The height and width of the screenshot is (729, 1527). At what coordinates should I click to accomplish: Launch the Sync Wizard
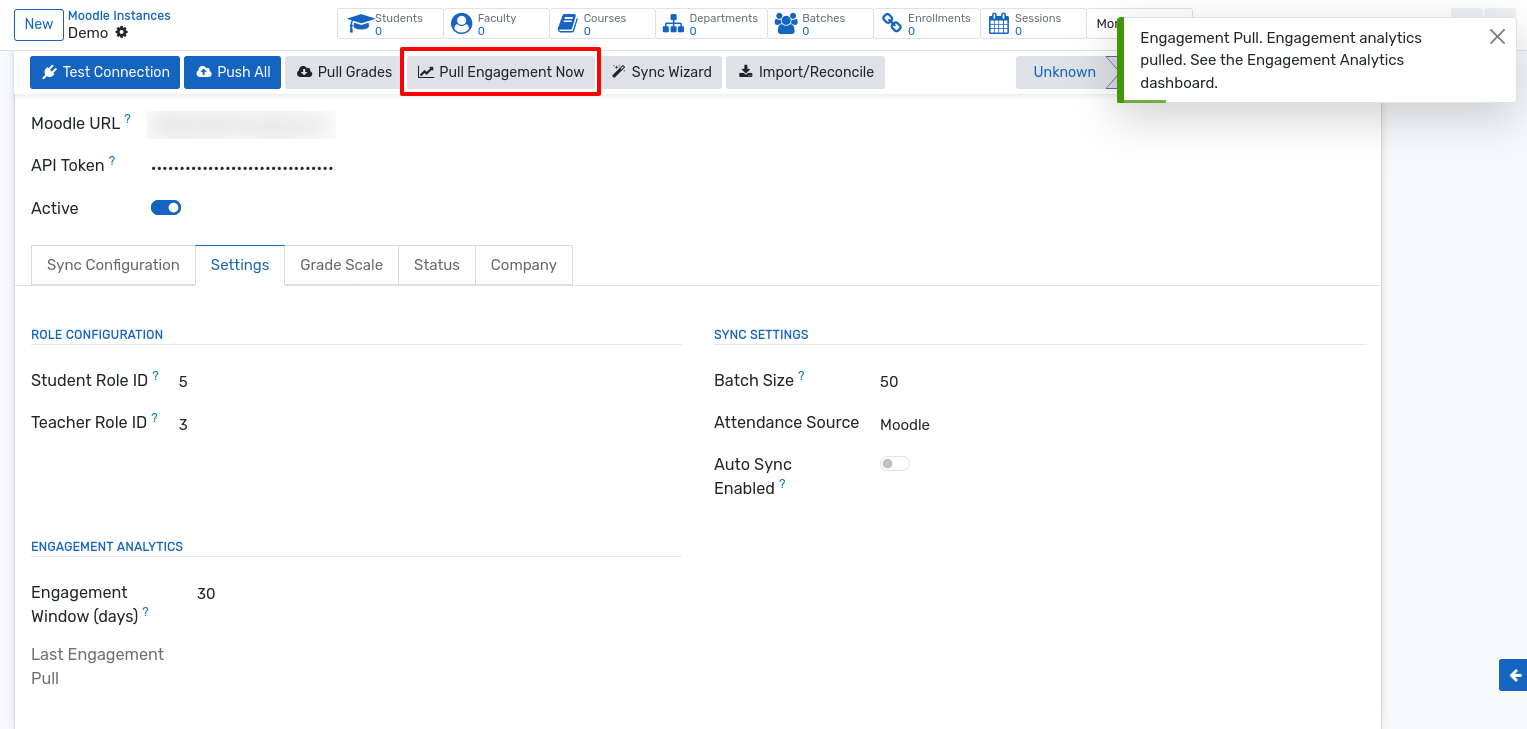(661, 72)
